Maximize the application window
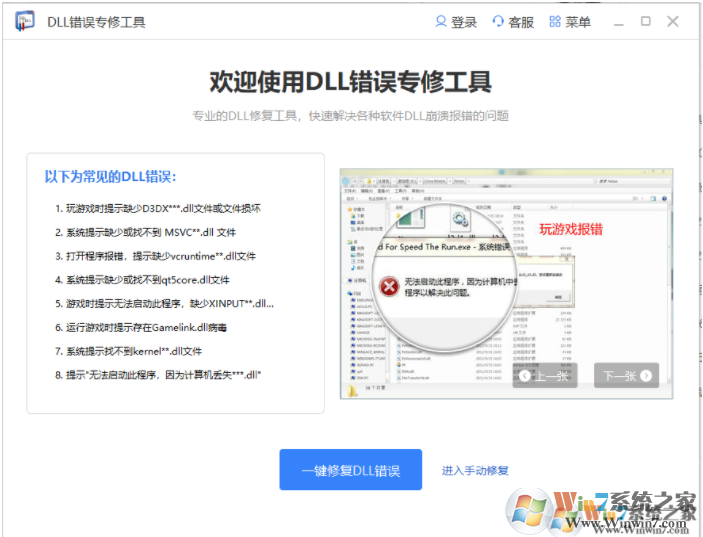Screen dimensions: 703x537 pyautogui.click(x=646, y=21)
